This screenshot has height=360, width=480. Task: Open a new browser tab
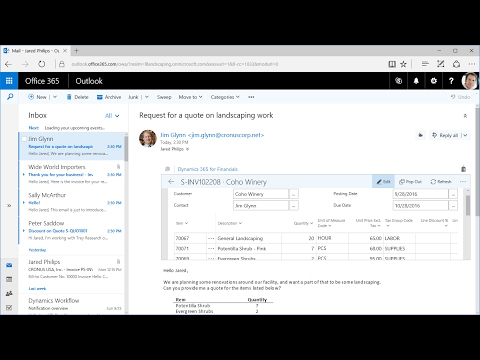point(76,51)
